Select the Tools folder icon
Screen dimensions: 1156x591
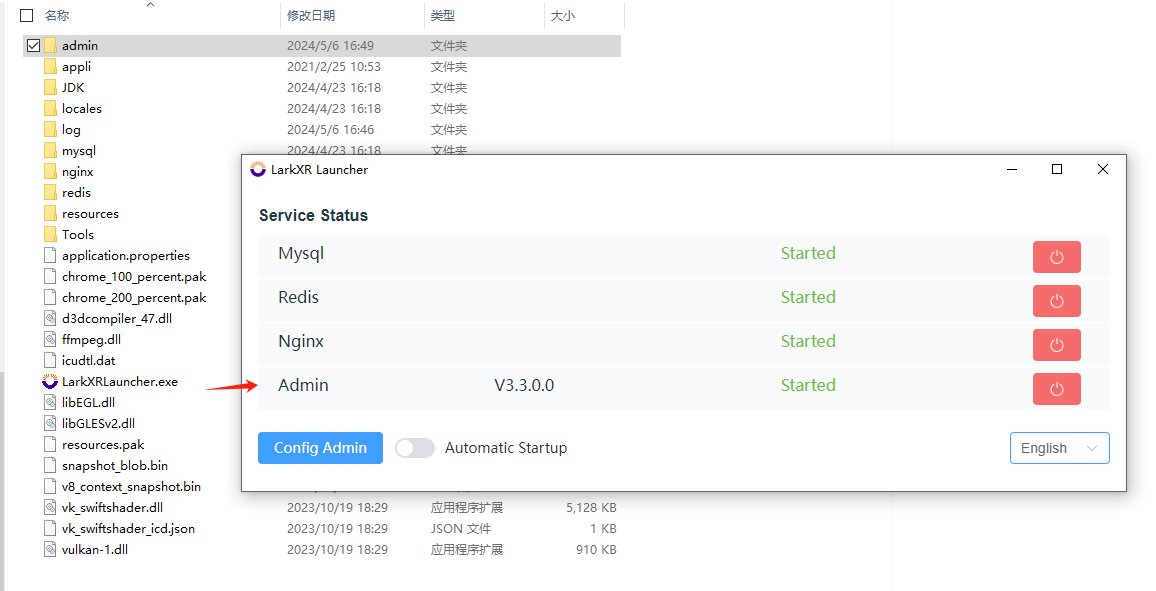click(x=50, y=234)
